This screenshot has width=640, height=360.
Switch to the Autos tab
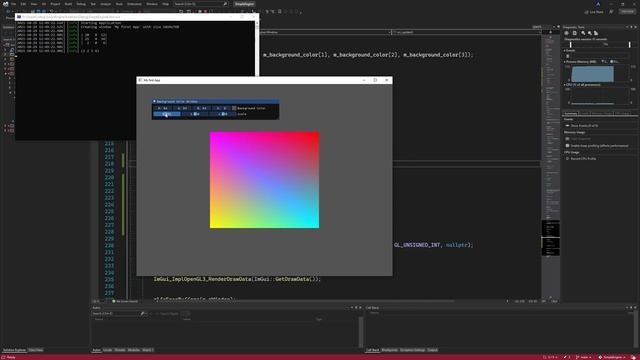[96, 350]
